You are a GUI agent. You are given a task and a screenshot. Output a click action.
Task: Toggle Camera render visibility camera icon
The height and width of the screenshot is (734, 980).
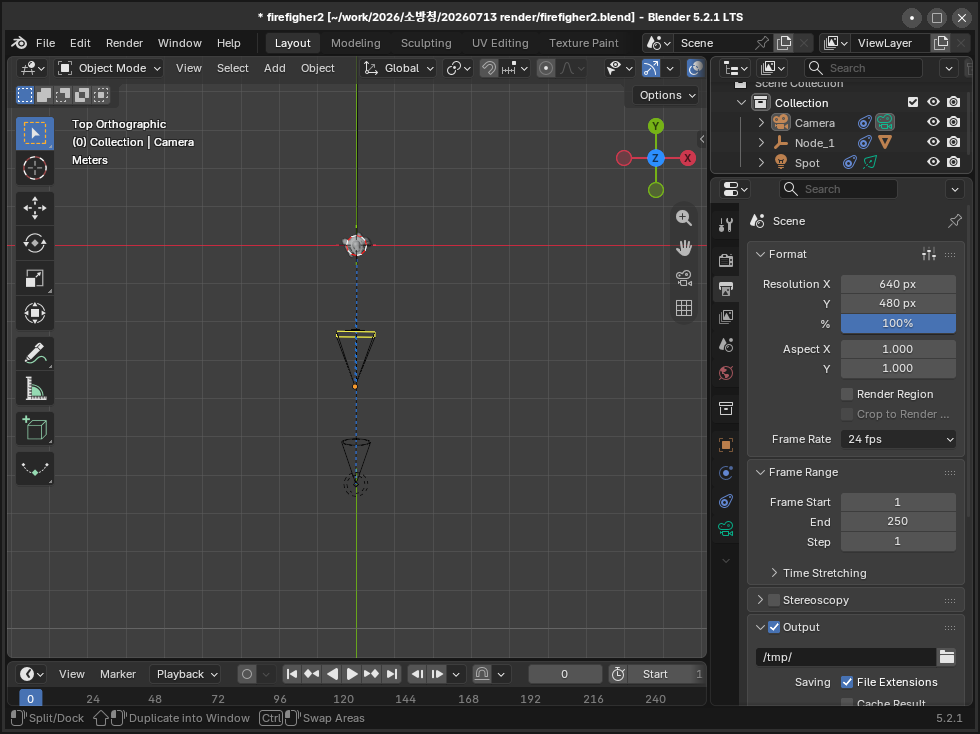[953, 123]
